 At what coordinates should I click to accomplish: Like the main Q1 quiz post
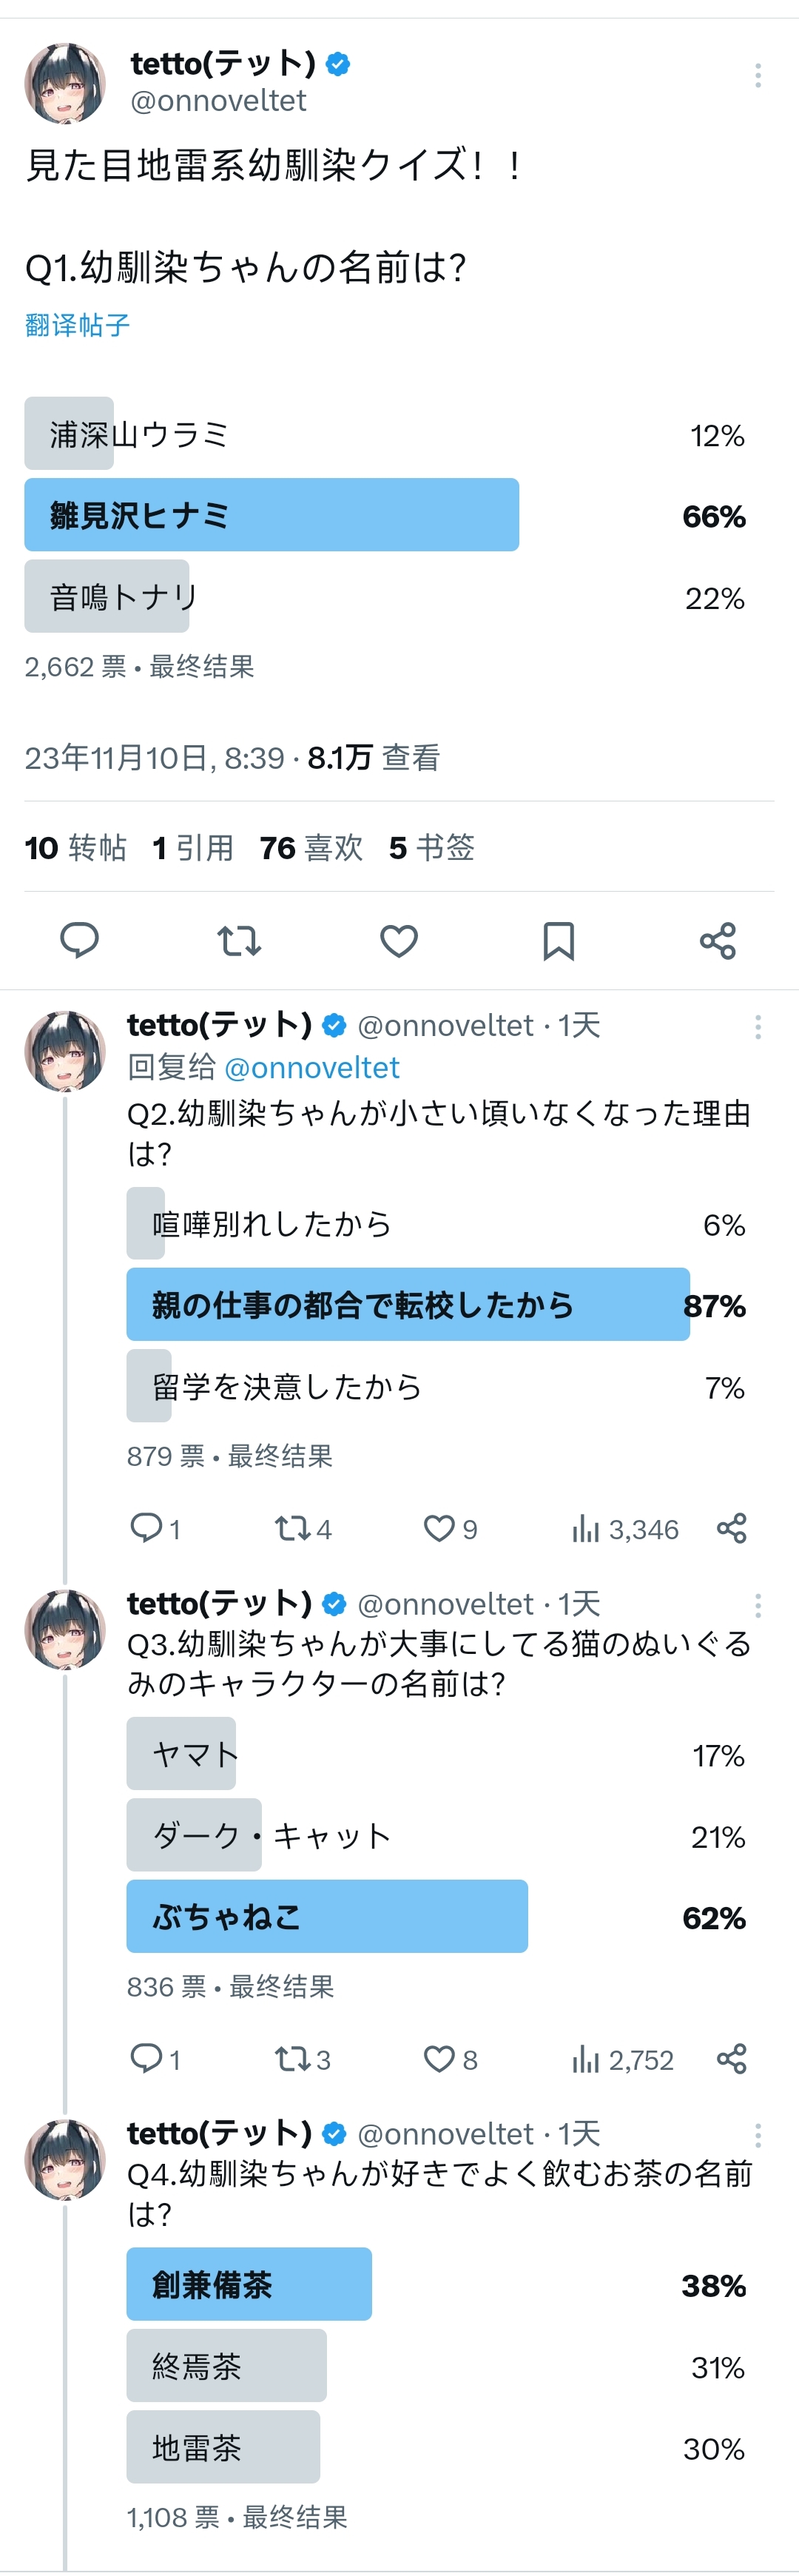399,941
